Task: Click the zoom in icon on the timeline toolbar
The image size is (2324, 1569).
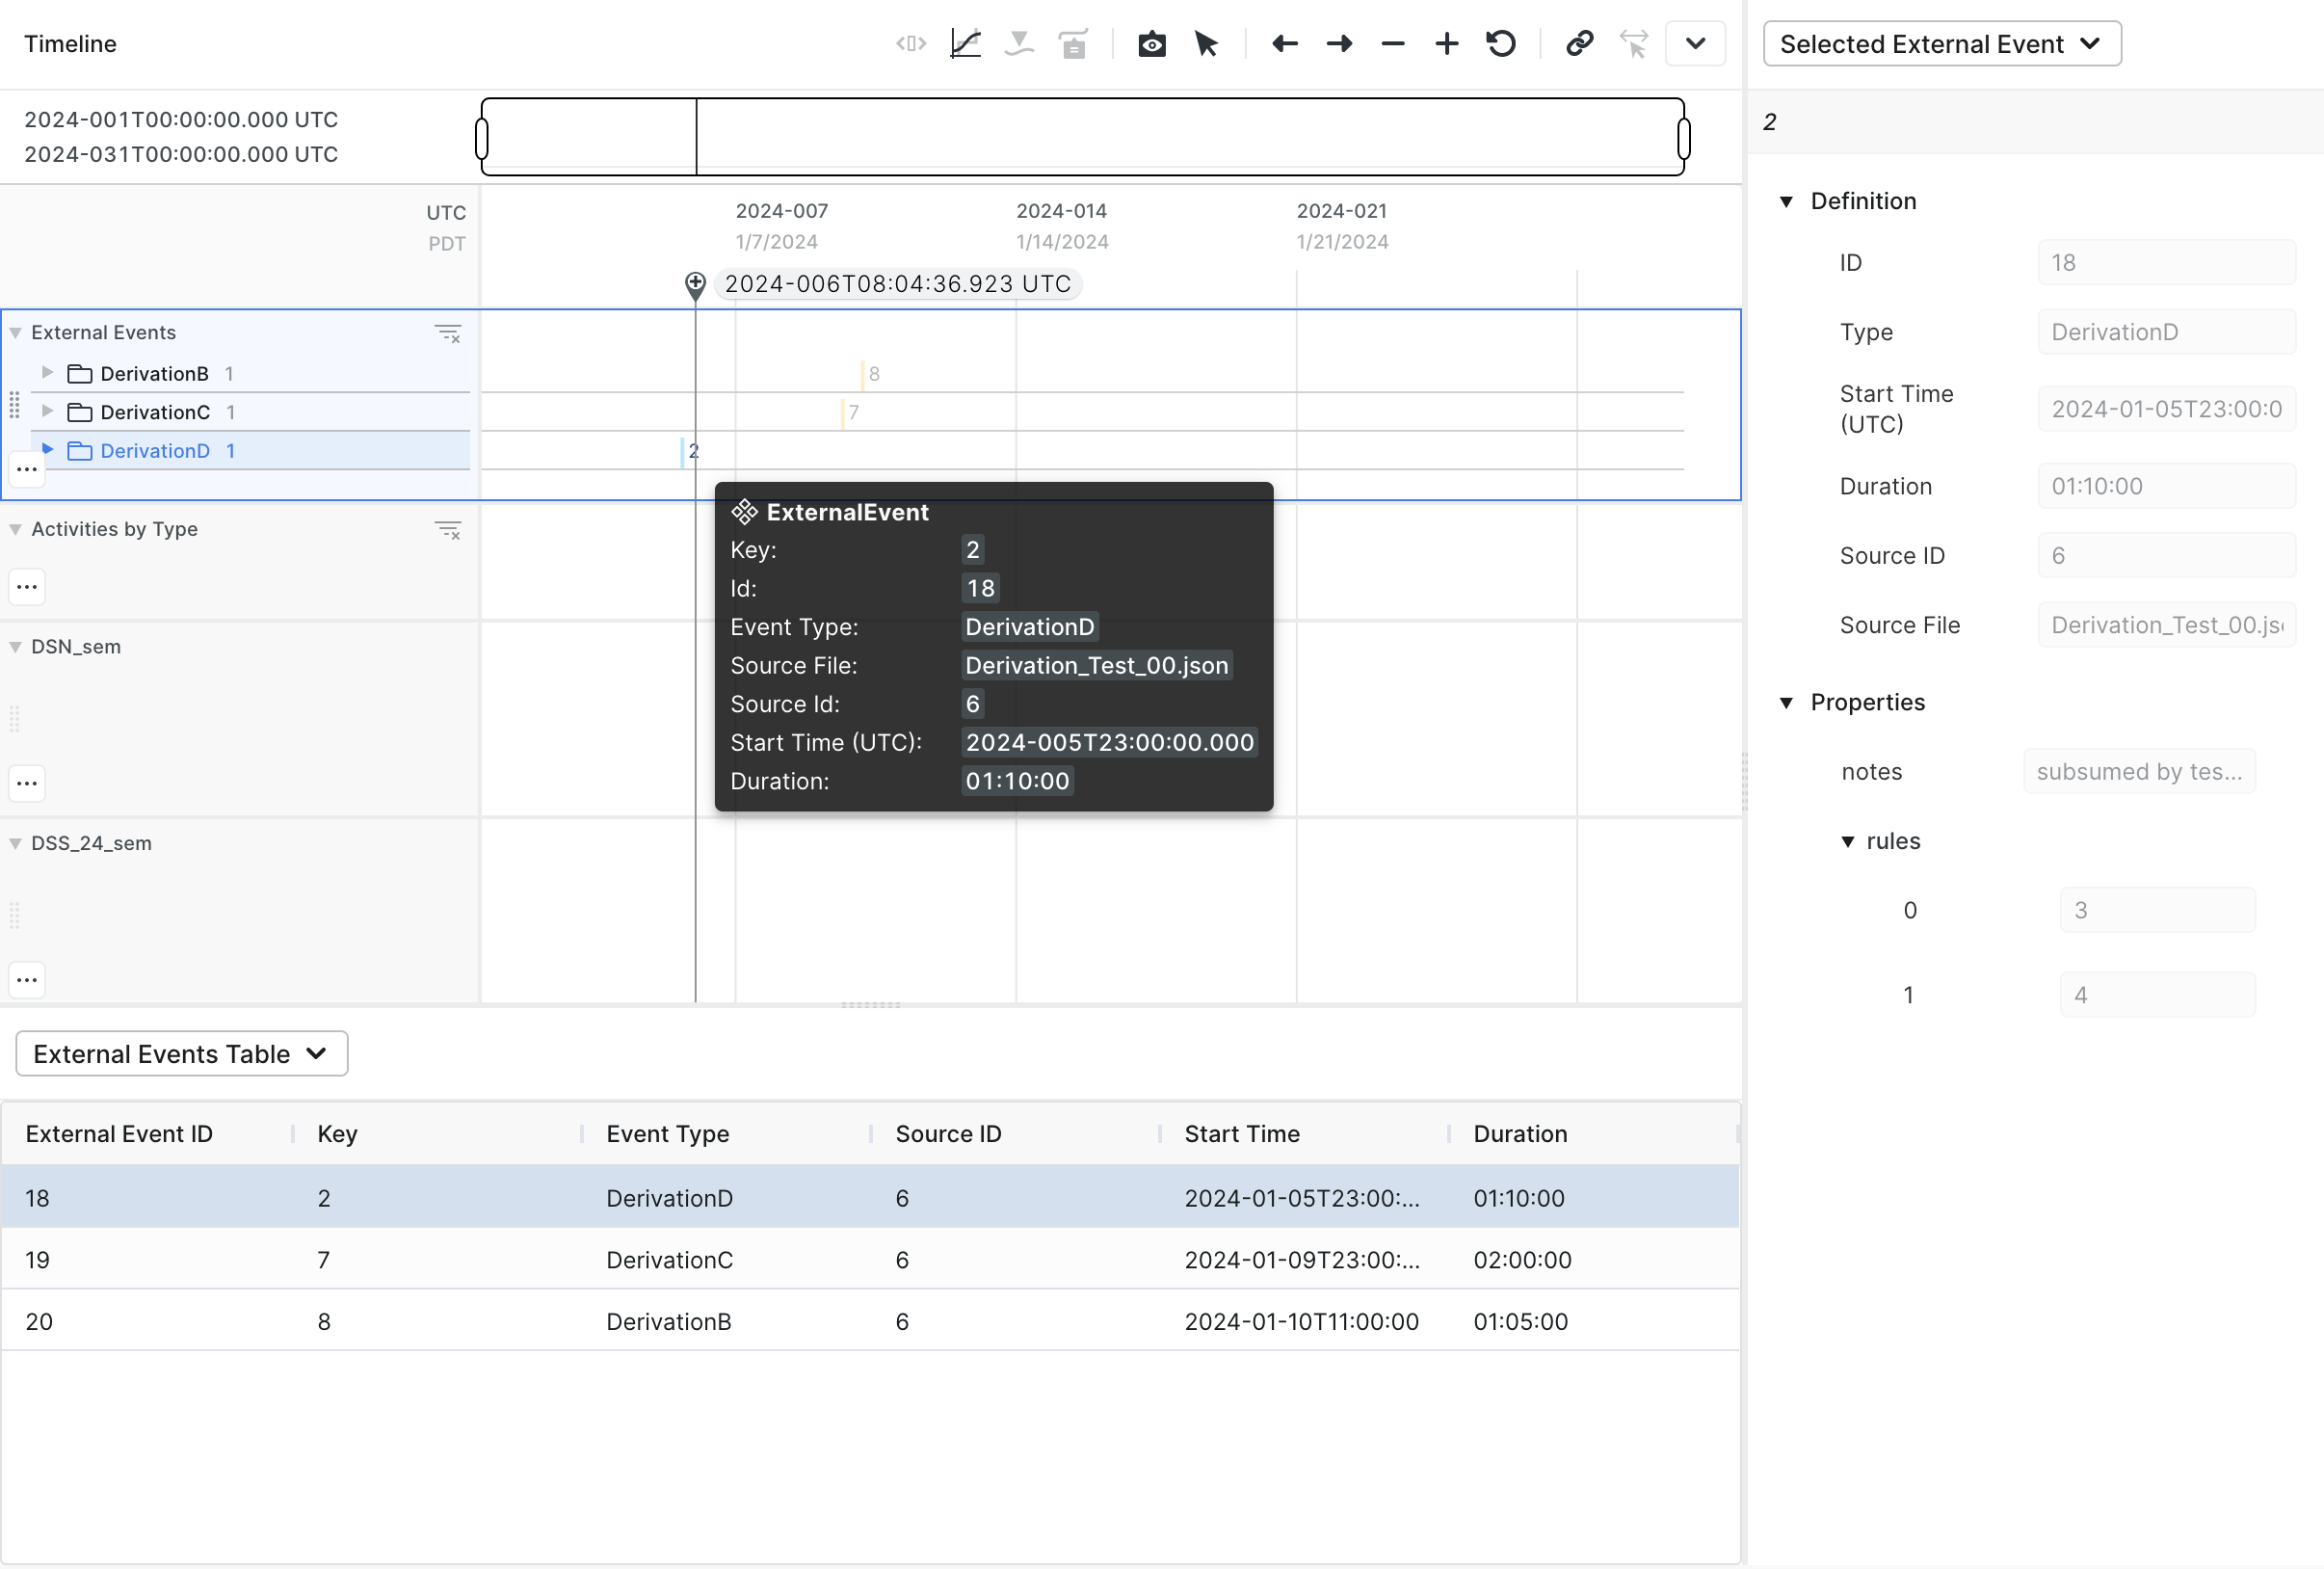Action: click(x=1446, y=43)
